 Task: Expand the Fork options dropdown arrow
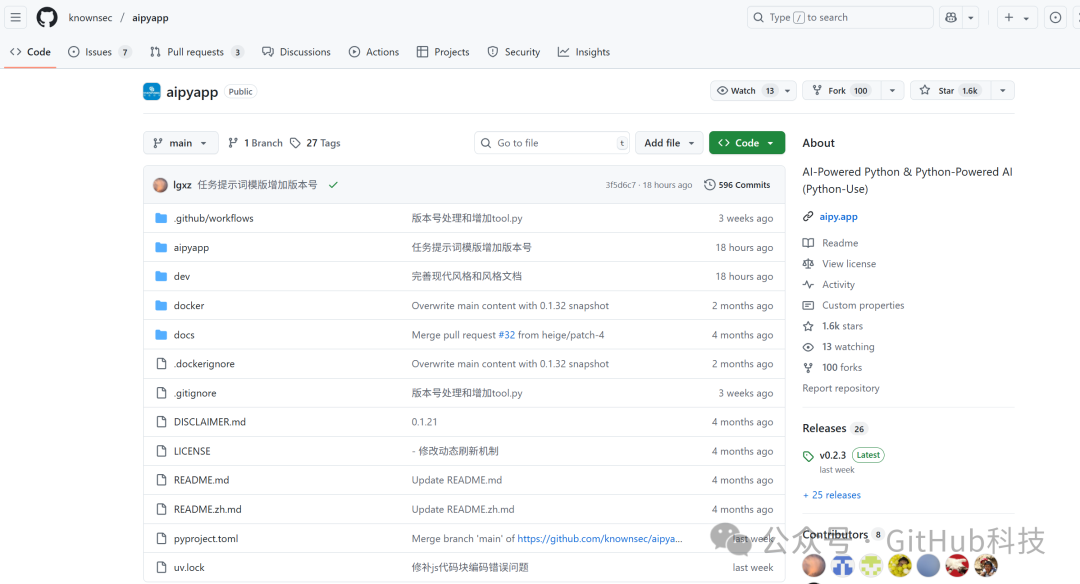(x=893, y=91)
